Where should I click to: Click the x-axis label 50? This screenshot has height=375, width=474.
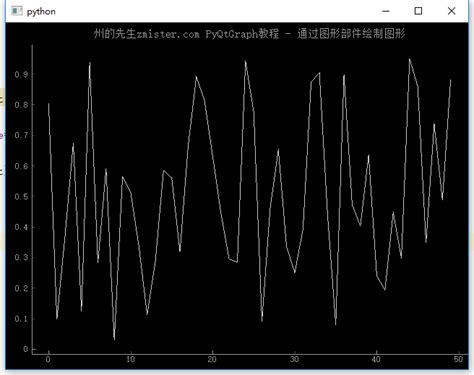click(x=458, y=359)
